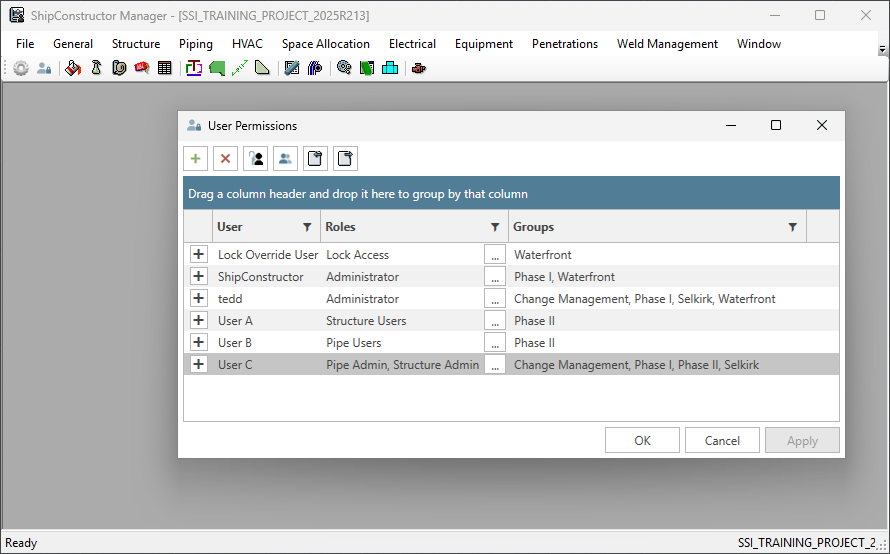Image resolution: width=890 pixels, height=554 pixels.
Task: Click the gear settings icon in main toolbar
Action: pos(21,68)
